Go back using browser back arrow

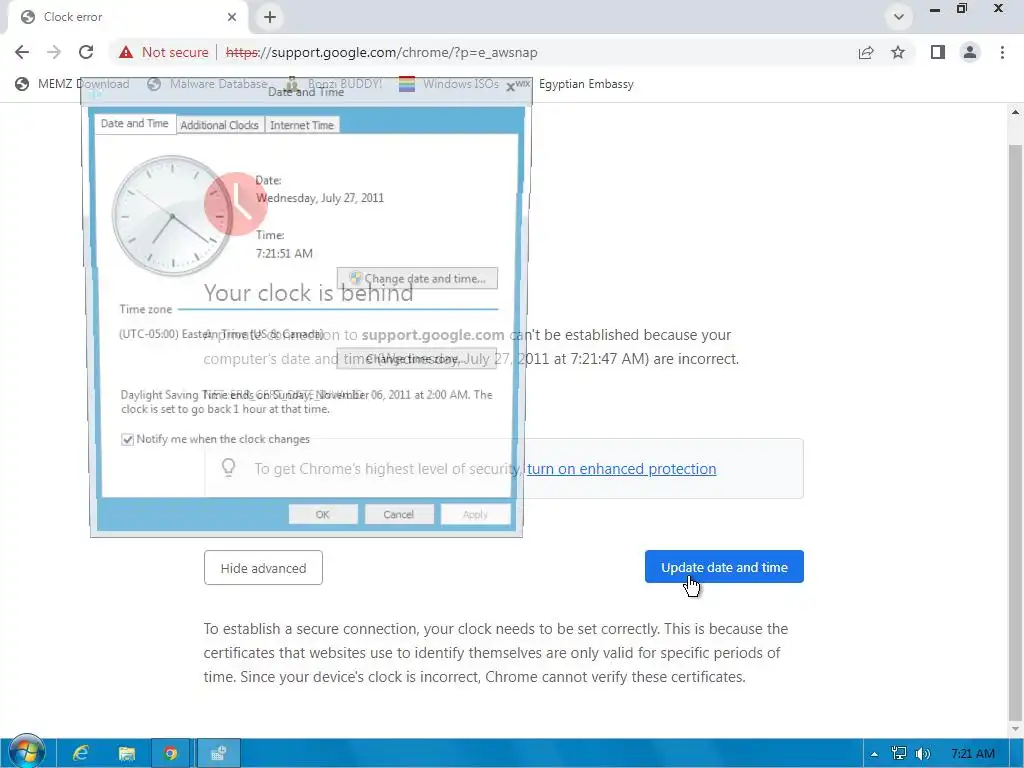click(22, 52)
